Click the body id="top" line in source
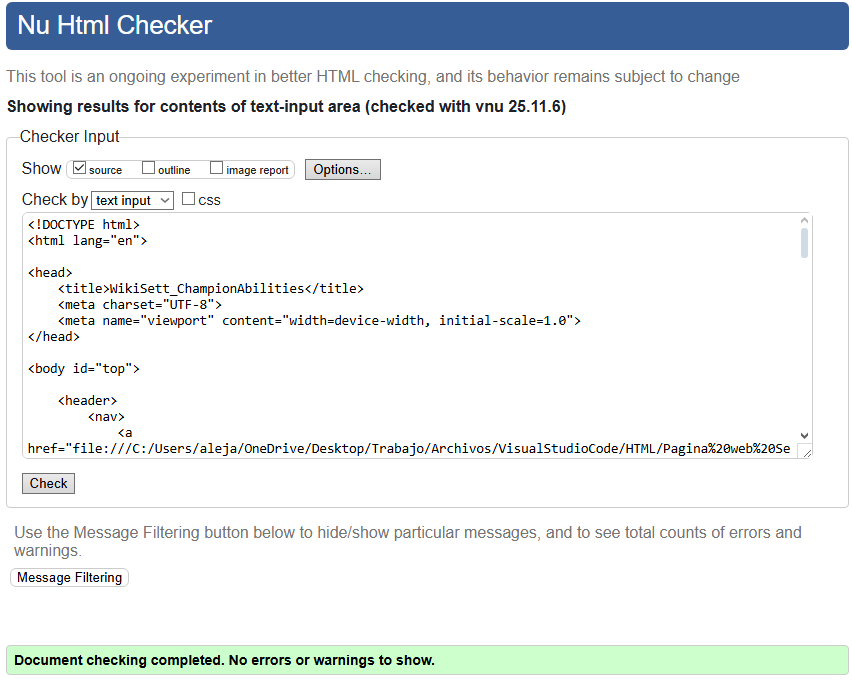Image resolution: width=852 pixels, height=688 pixels. [84, 369]
